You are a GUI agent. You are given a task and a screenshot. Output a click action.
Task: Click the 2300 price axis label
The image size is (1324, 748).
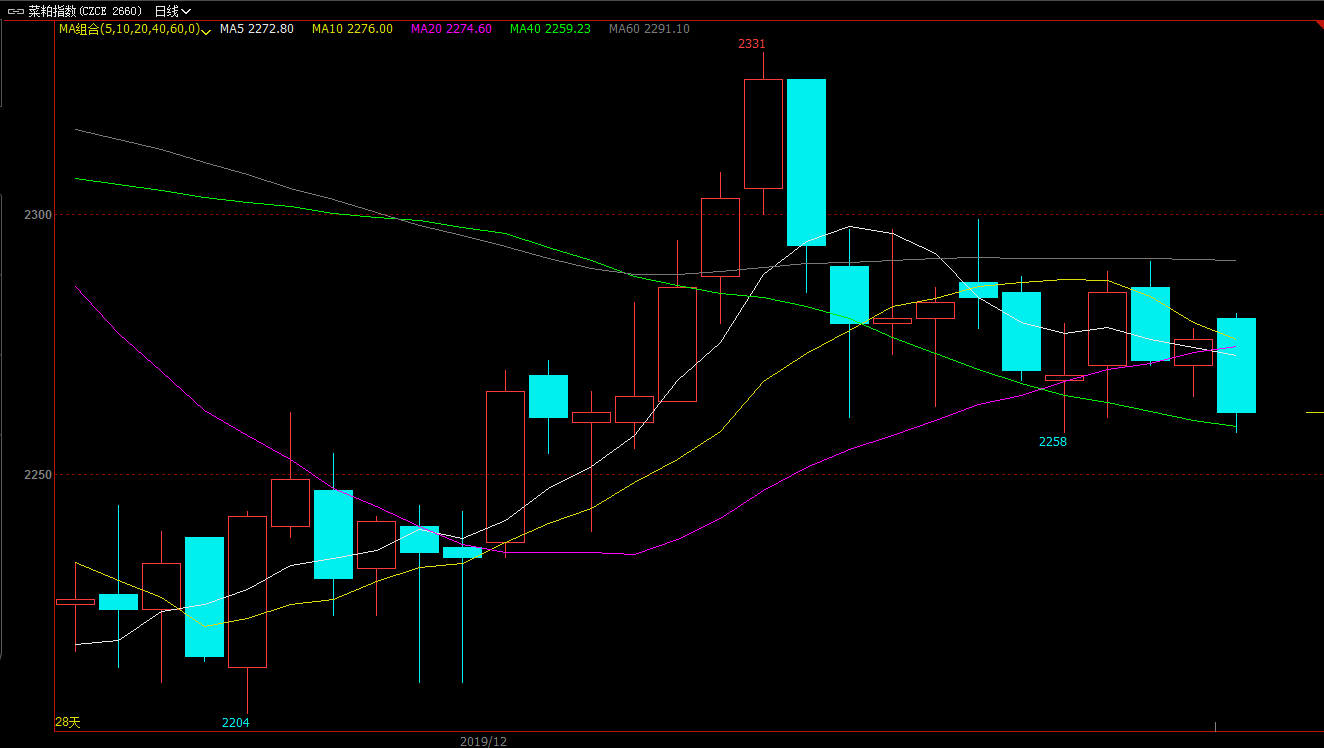(38, 214)
